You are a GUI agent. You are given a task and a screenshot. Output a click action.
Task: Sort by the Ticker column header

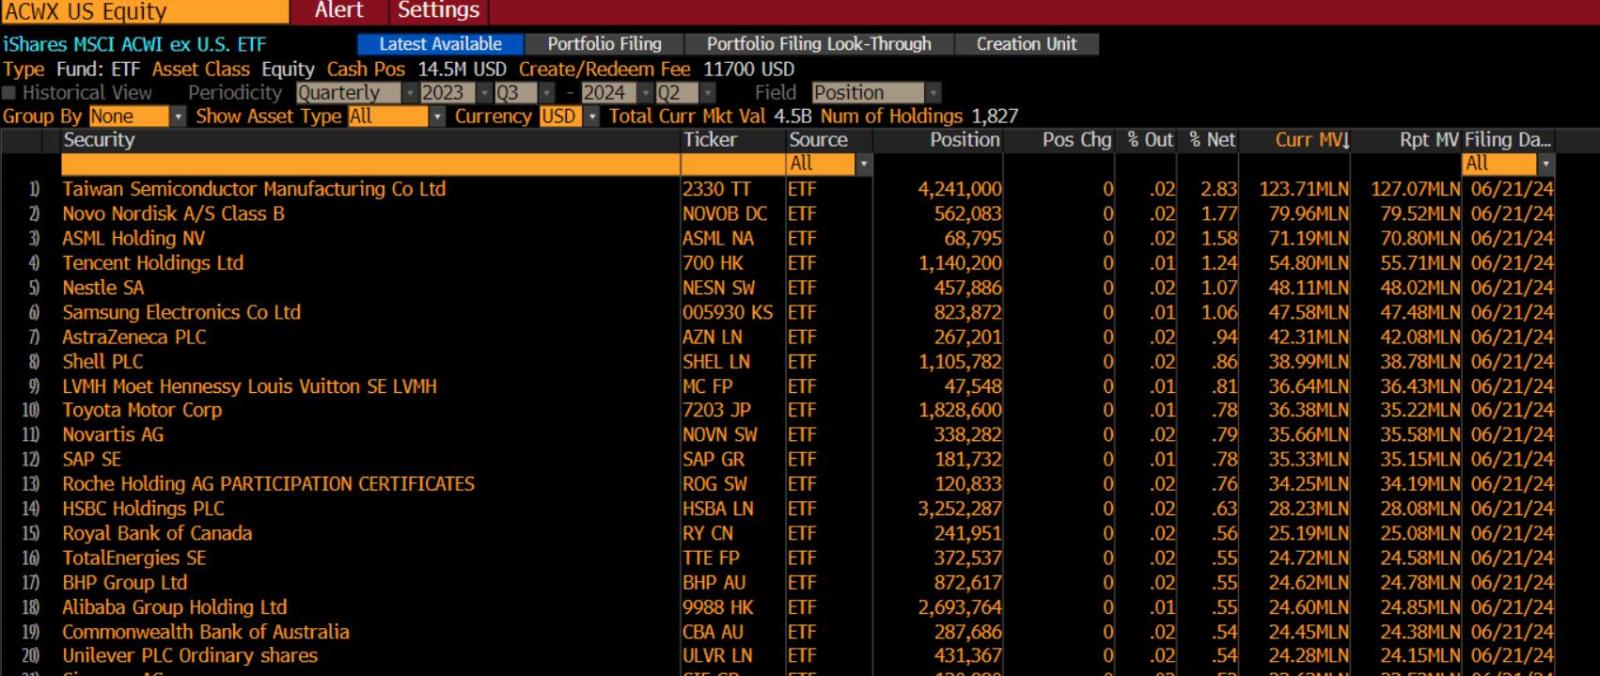pos(710,140)
